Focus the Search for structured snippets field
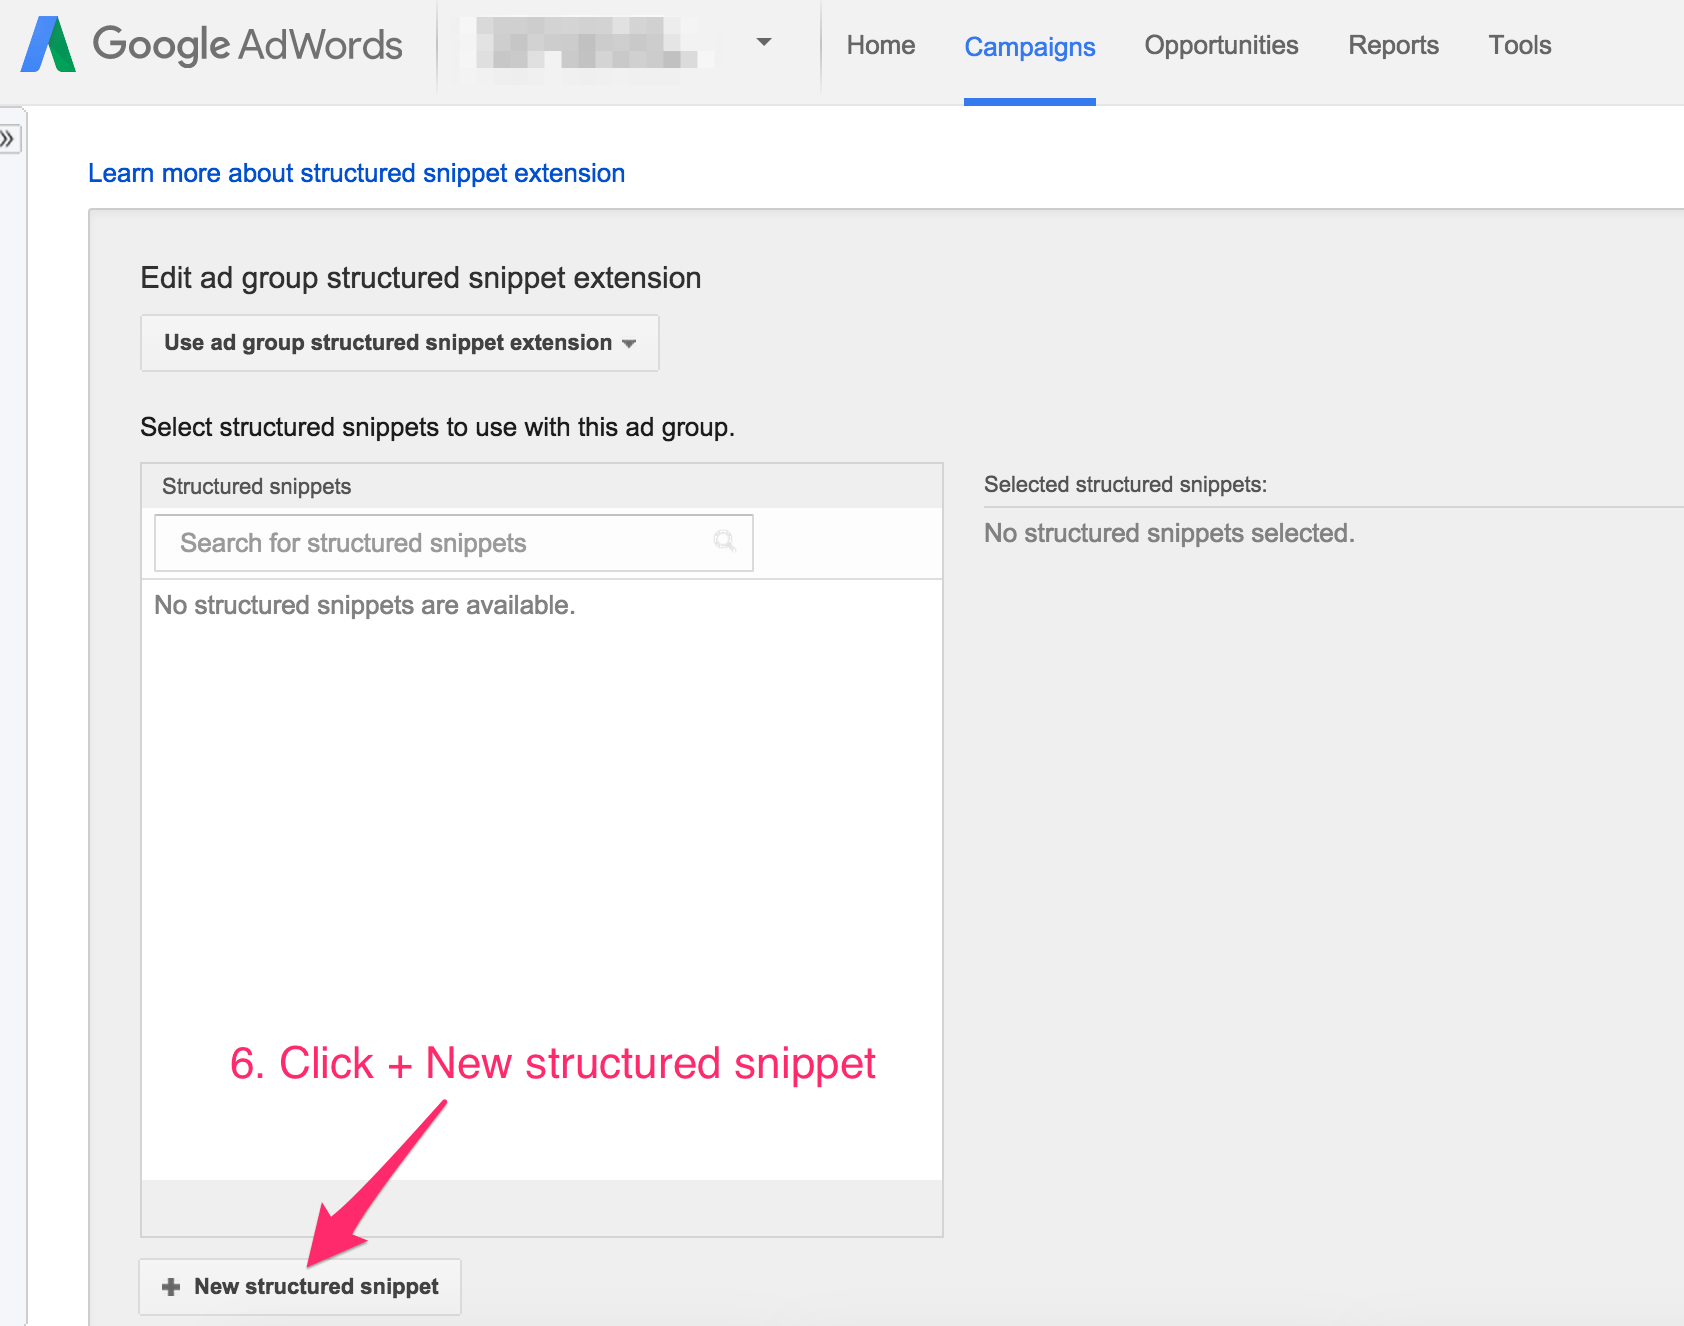Screen dimensions: 1684x1326 tap(454, 543)
